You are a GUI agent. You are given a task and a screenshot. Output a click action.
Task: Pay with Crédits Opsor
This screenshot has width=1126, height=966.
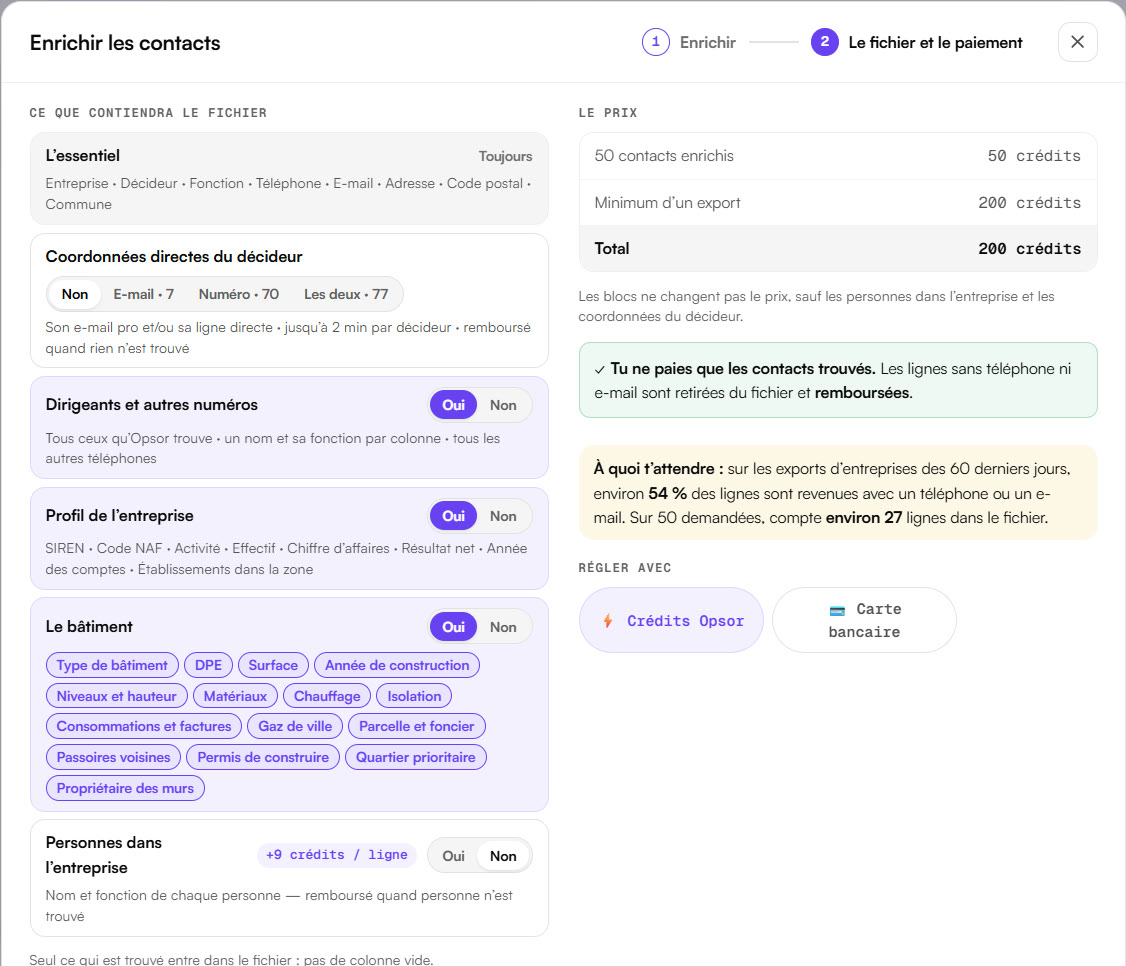tap(671, 621)
